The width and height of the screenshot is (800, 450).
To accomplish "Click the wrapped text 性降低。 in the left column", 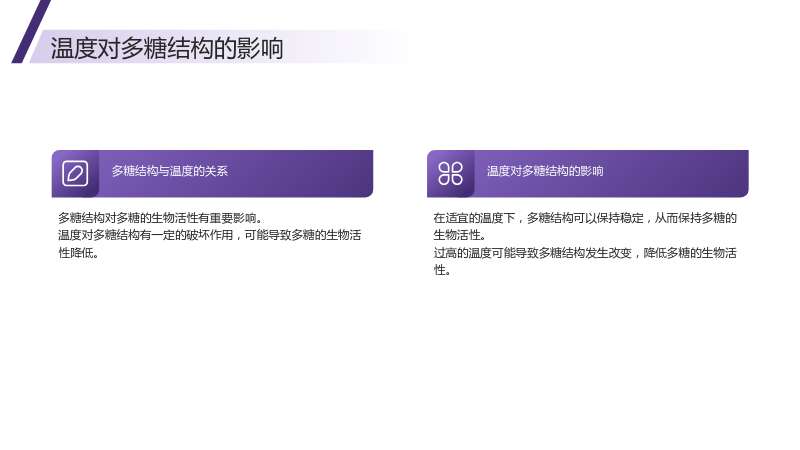I will (79, 253).
